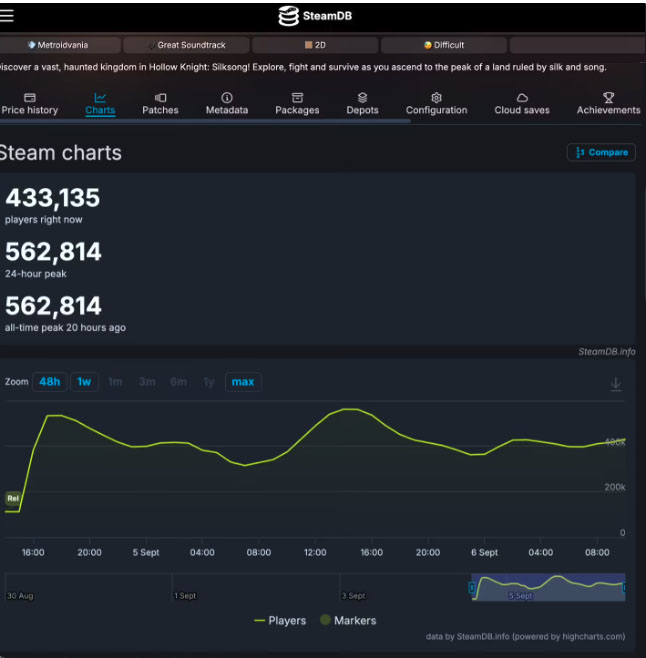Open the Packages tab
The image size is (646, 658).
coord(297,104)
